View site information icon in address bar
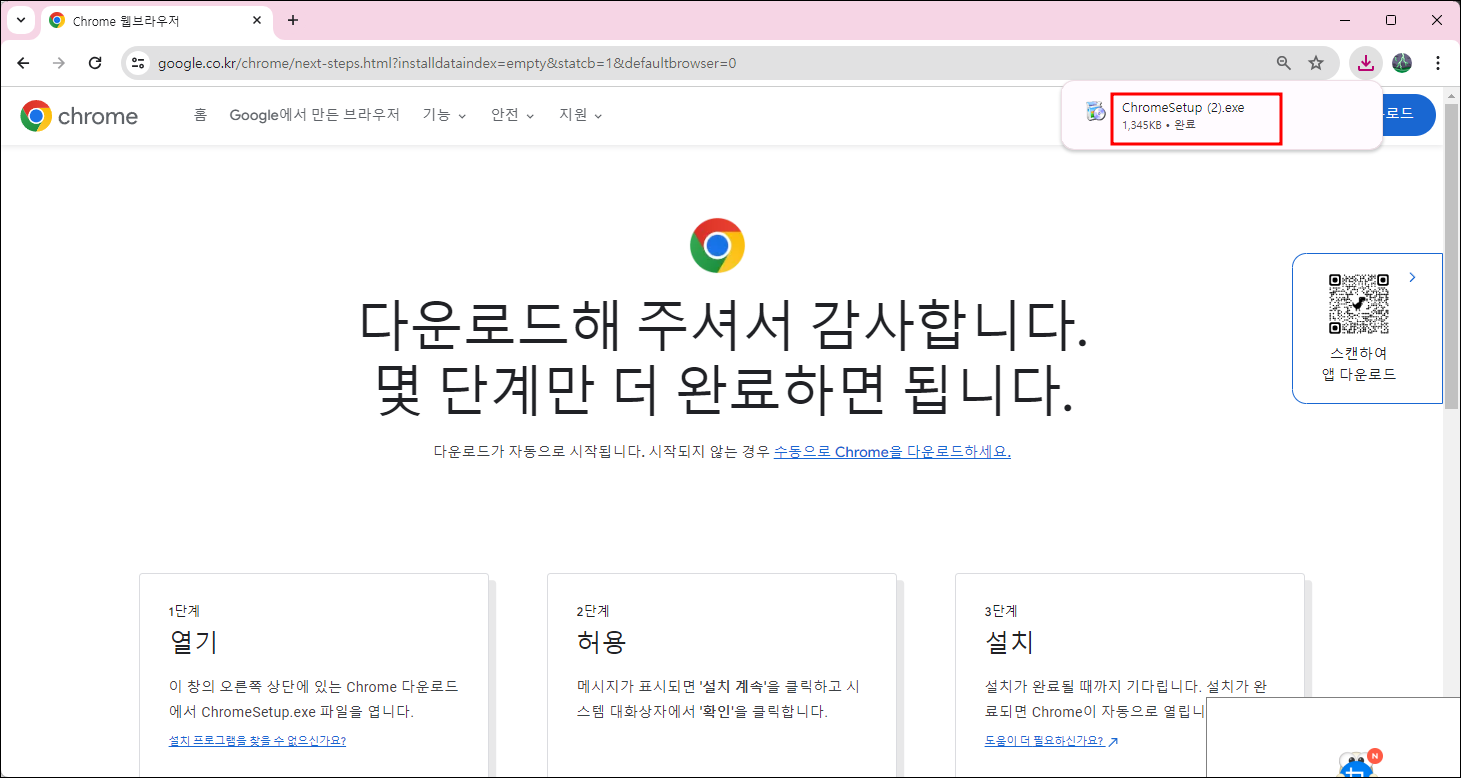 (x=139, y=63)
